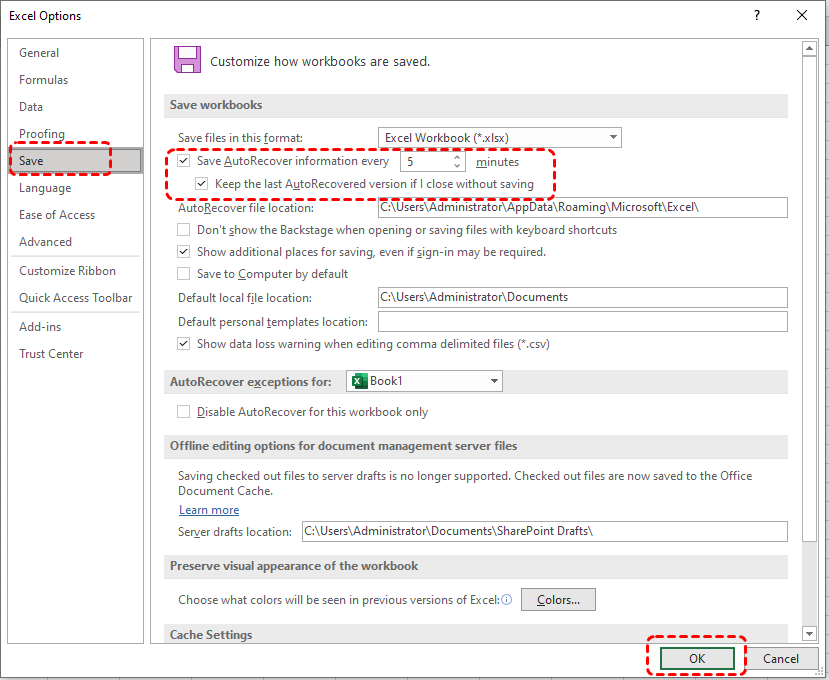Click the Help question mark icon

pos(756,15)
